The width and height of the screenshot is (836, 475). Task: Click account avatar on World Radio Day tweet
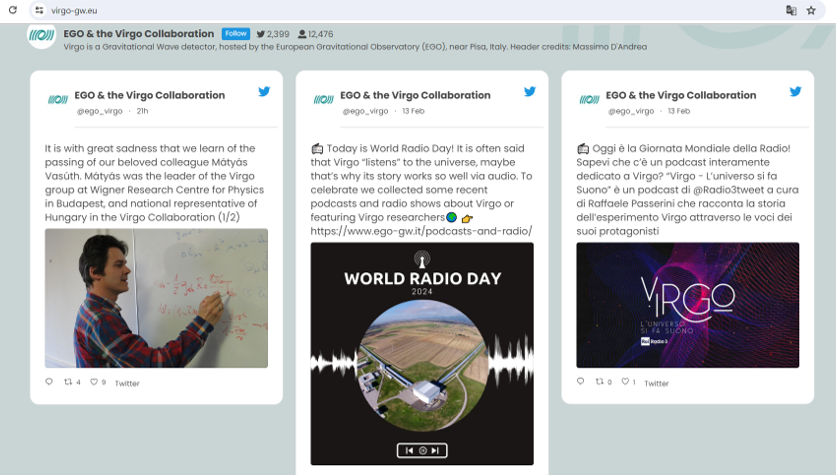tap(324, 99)
